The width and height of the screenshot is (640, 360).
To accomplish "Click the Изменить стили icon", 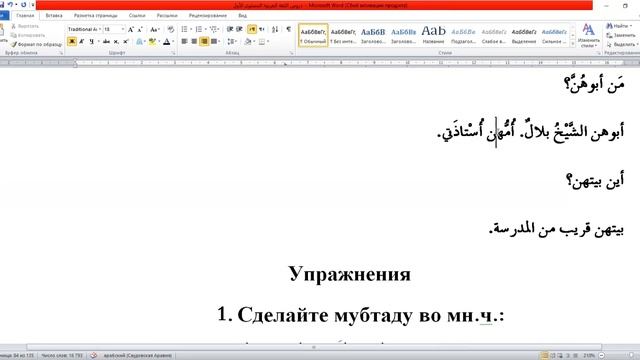I will point(588,35).
